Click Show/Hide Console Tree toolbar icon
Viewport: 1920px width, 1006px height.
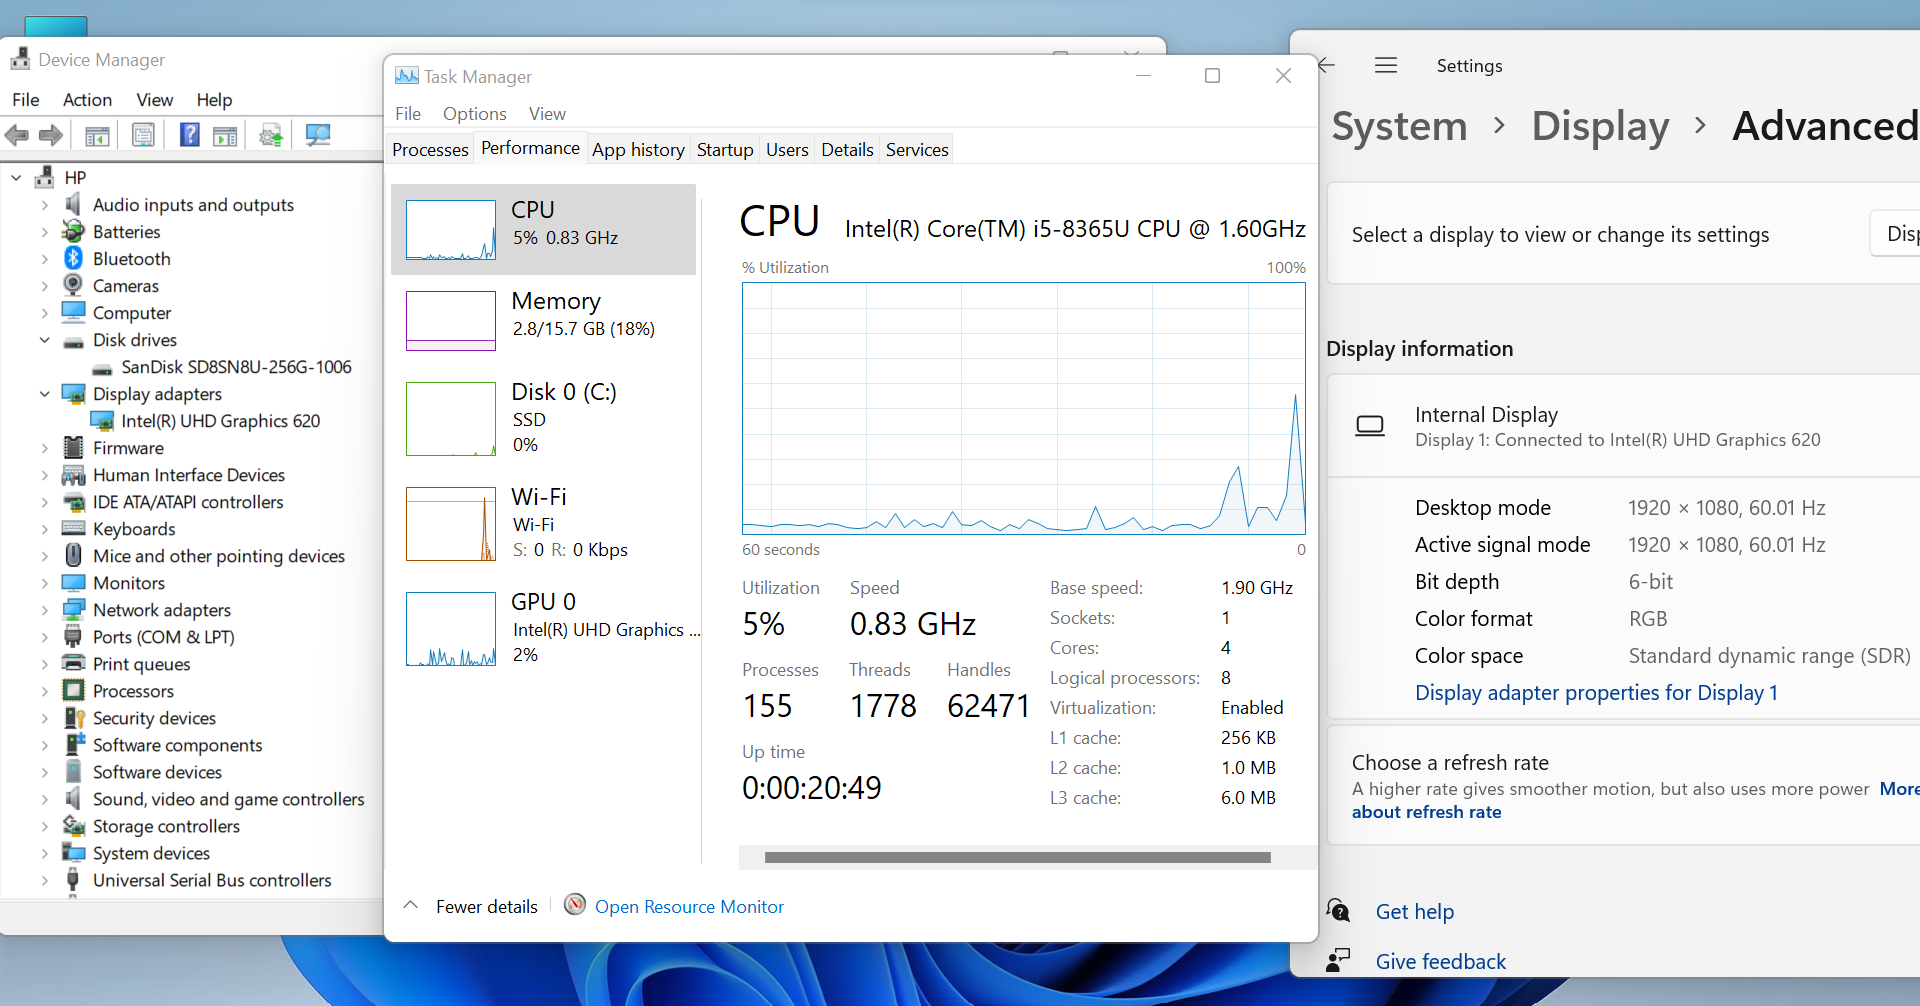pyautogui.click(x=97, y=135)
